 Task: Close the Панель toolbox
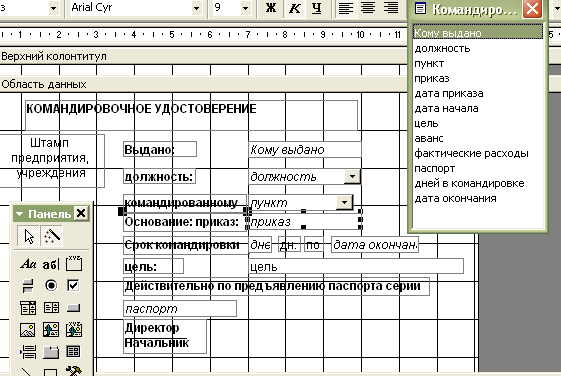[81, 214]
